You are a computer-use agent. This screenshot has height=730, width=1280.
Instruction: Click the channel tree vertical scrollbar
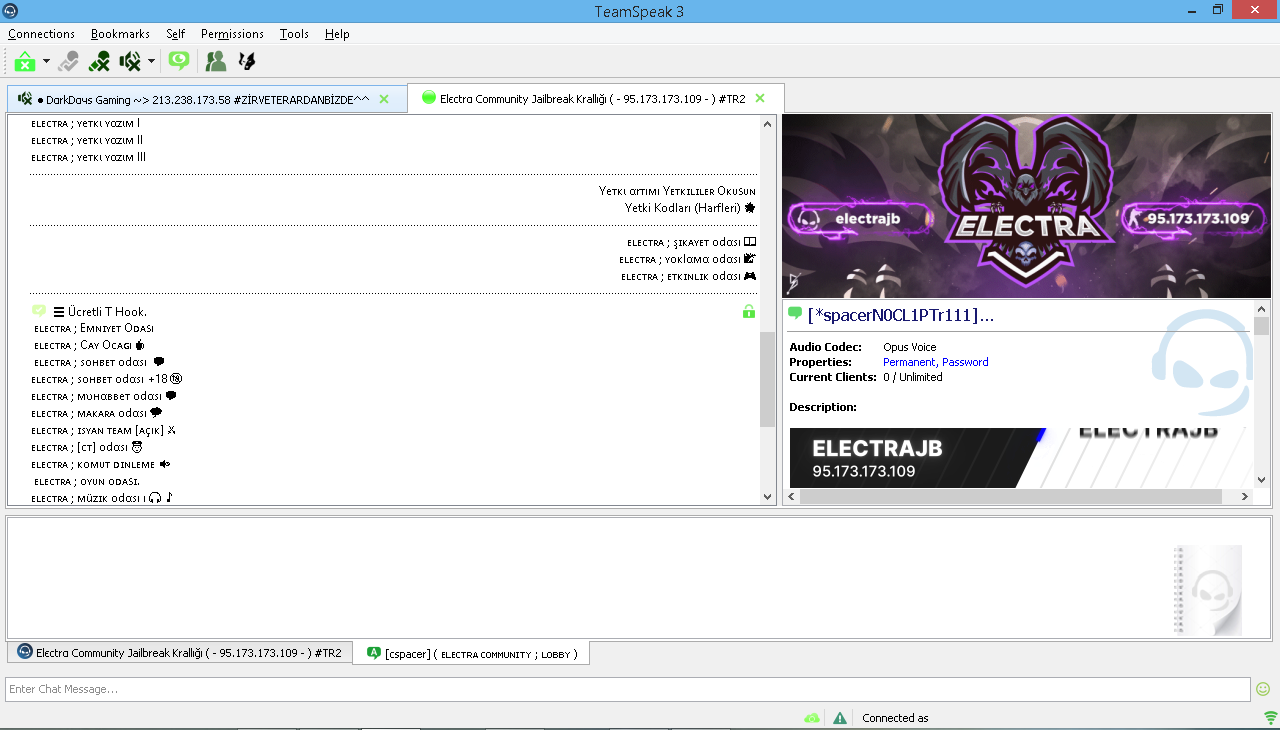(x=768, y=310)
